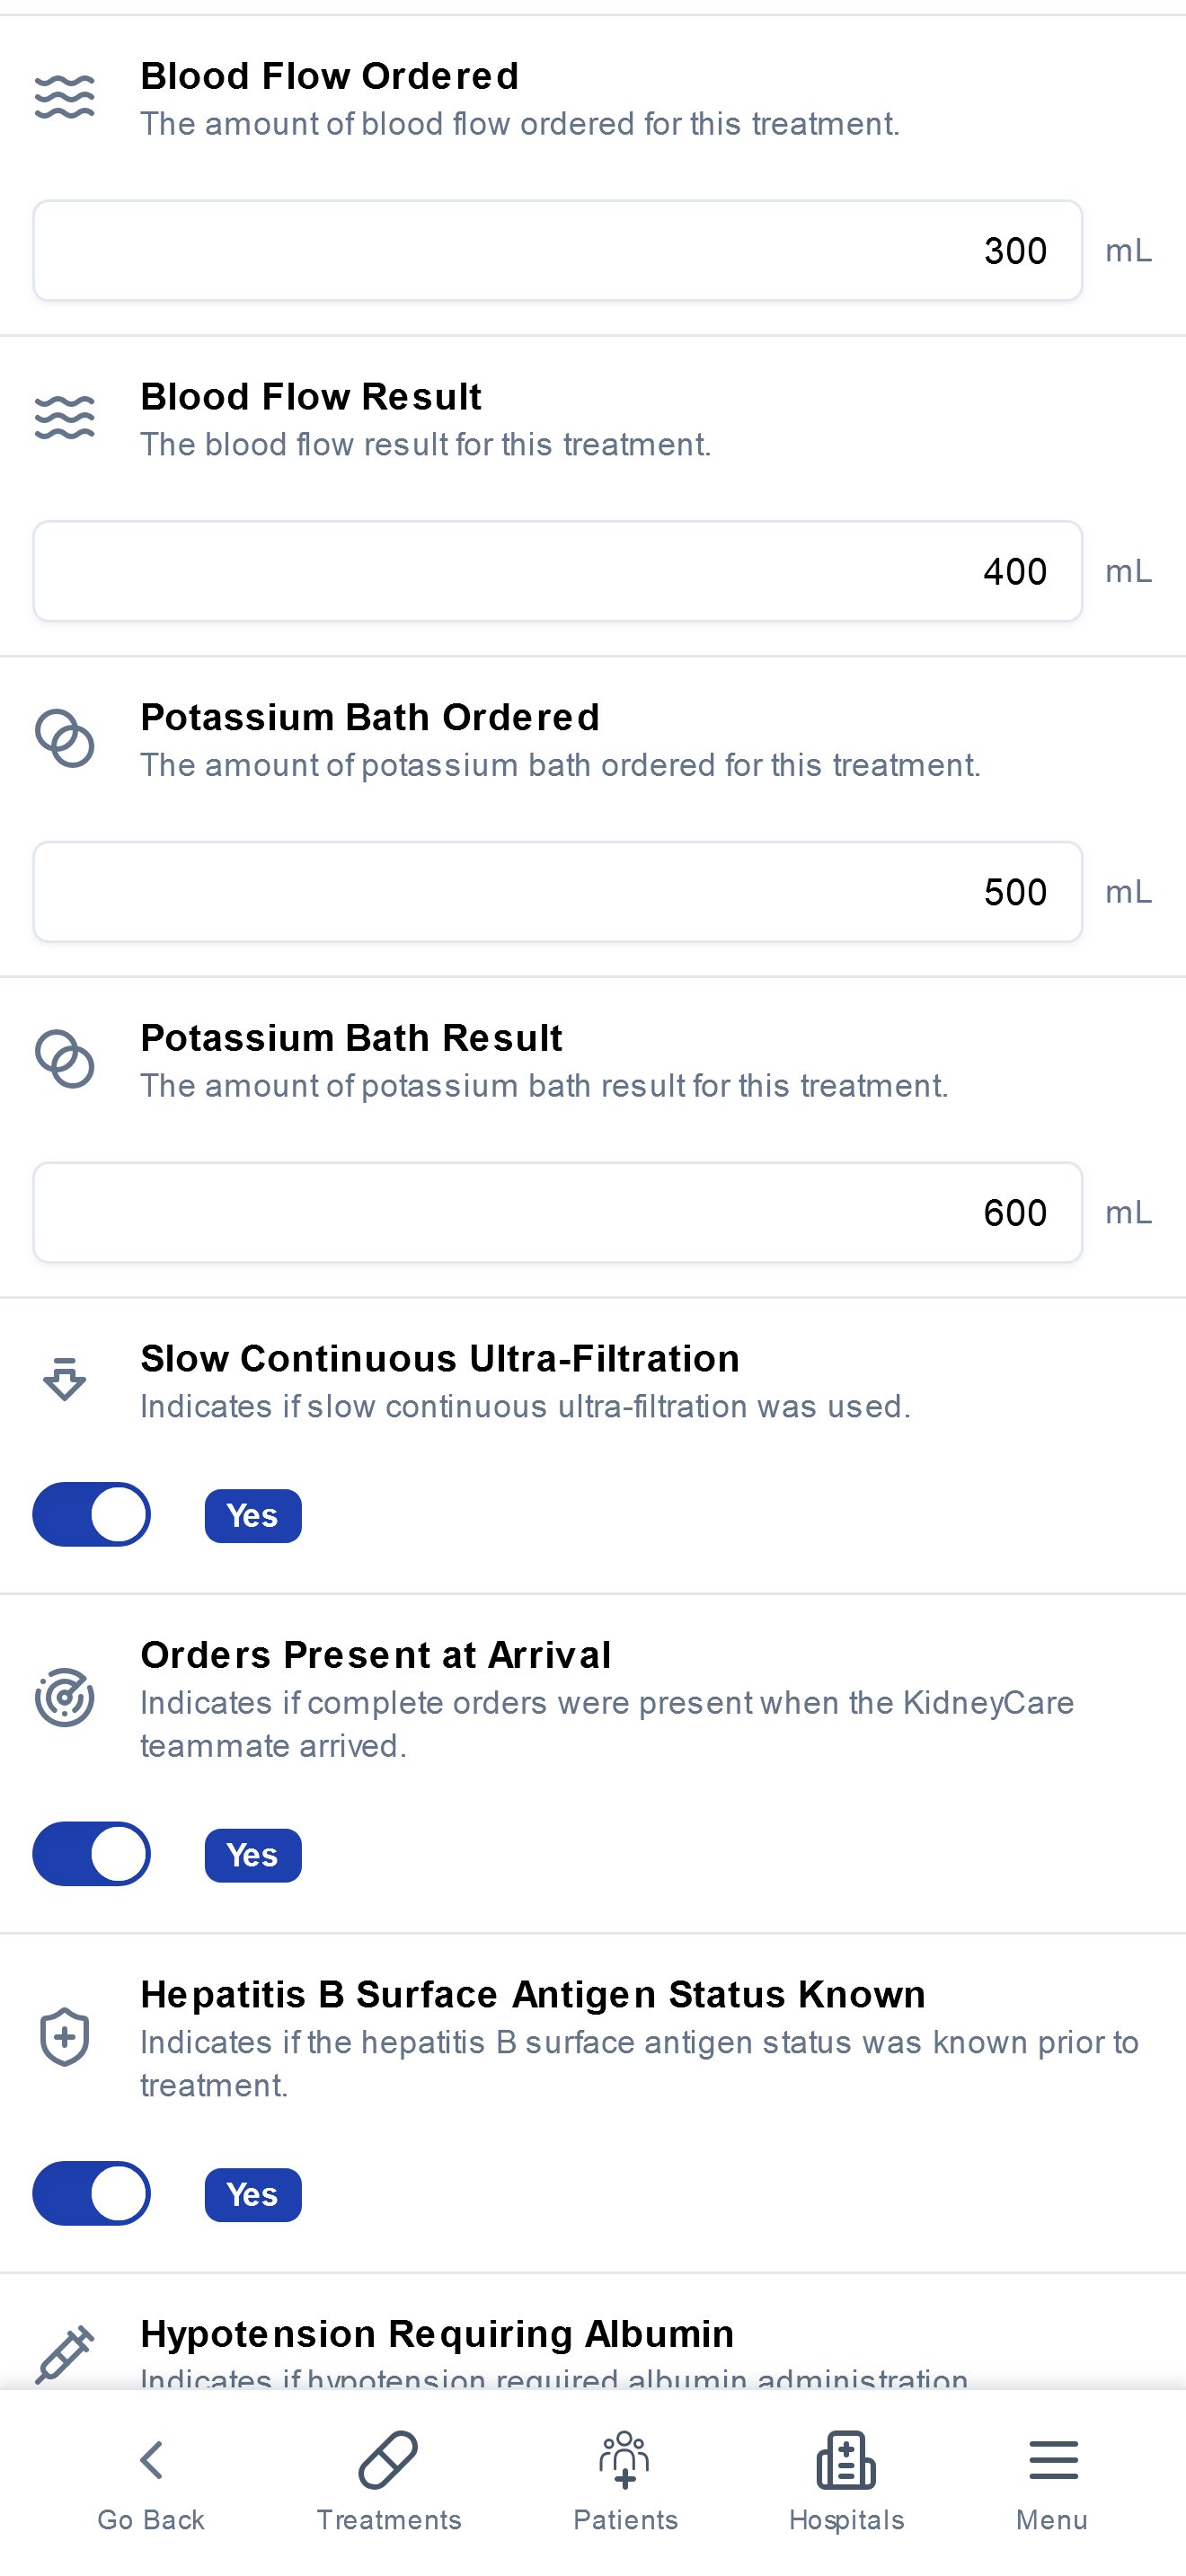Toggle off Slow Continuous Ultra-Filtration switch
The image size is (1186, 2576).
tap(92, 1514)
